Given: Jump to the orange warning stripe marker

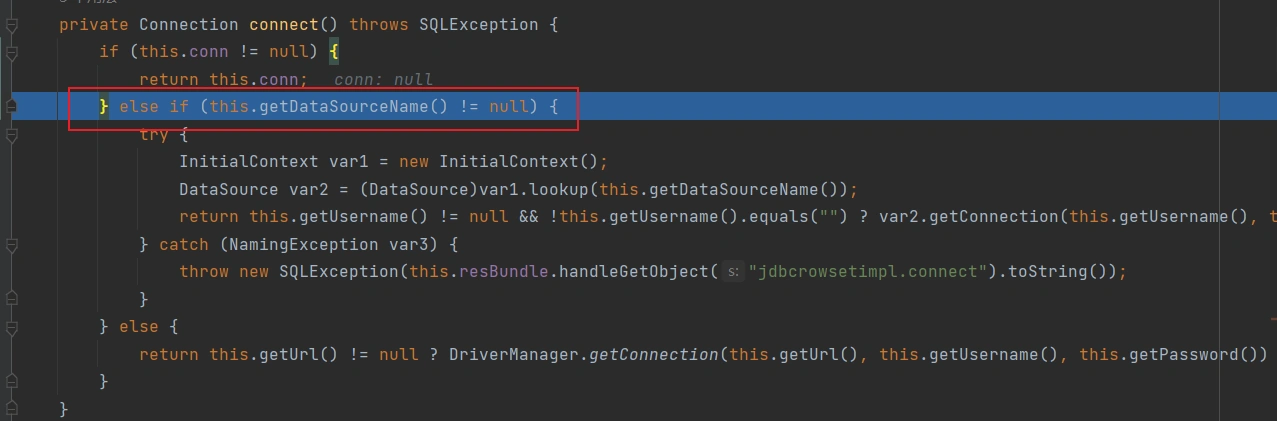Looking at the screenshot, I should 1273,317.
